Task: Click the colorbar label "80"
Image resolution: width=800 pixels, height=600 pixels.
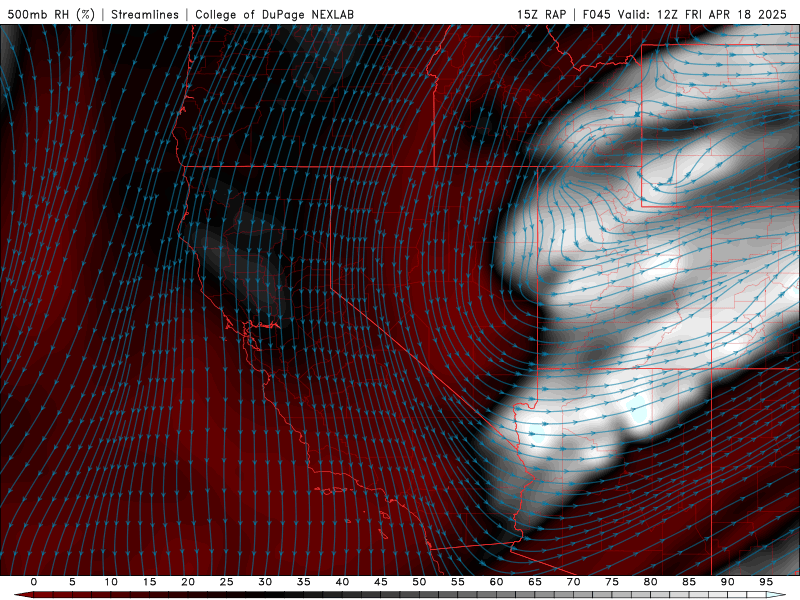Action: click(650, 582)
